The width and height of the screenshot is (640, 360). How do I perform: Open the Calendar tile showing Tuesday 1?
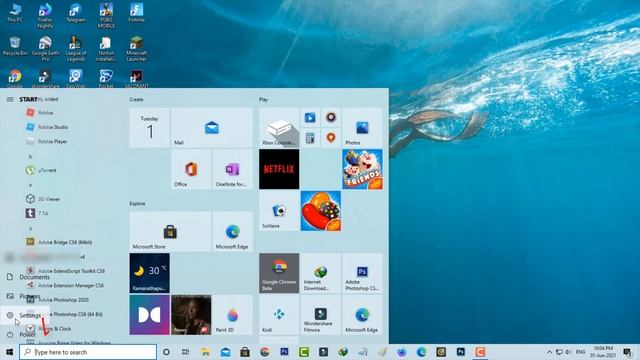pyautogui.click(x=149, y=127)
